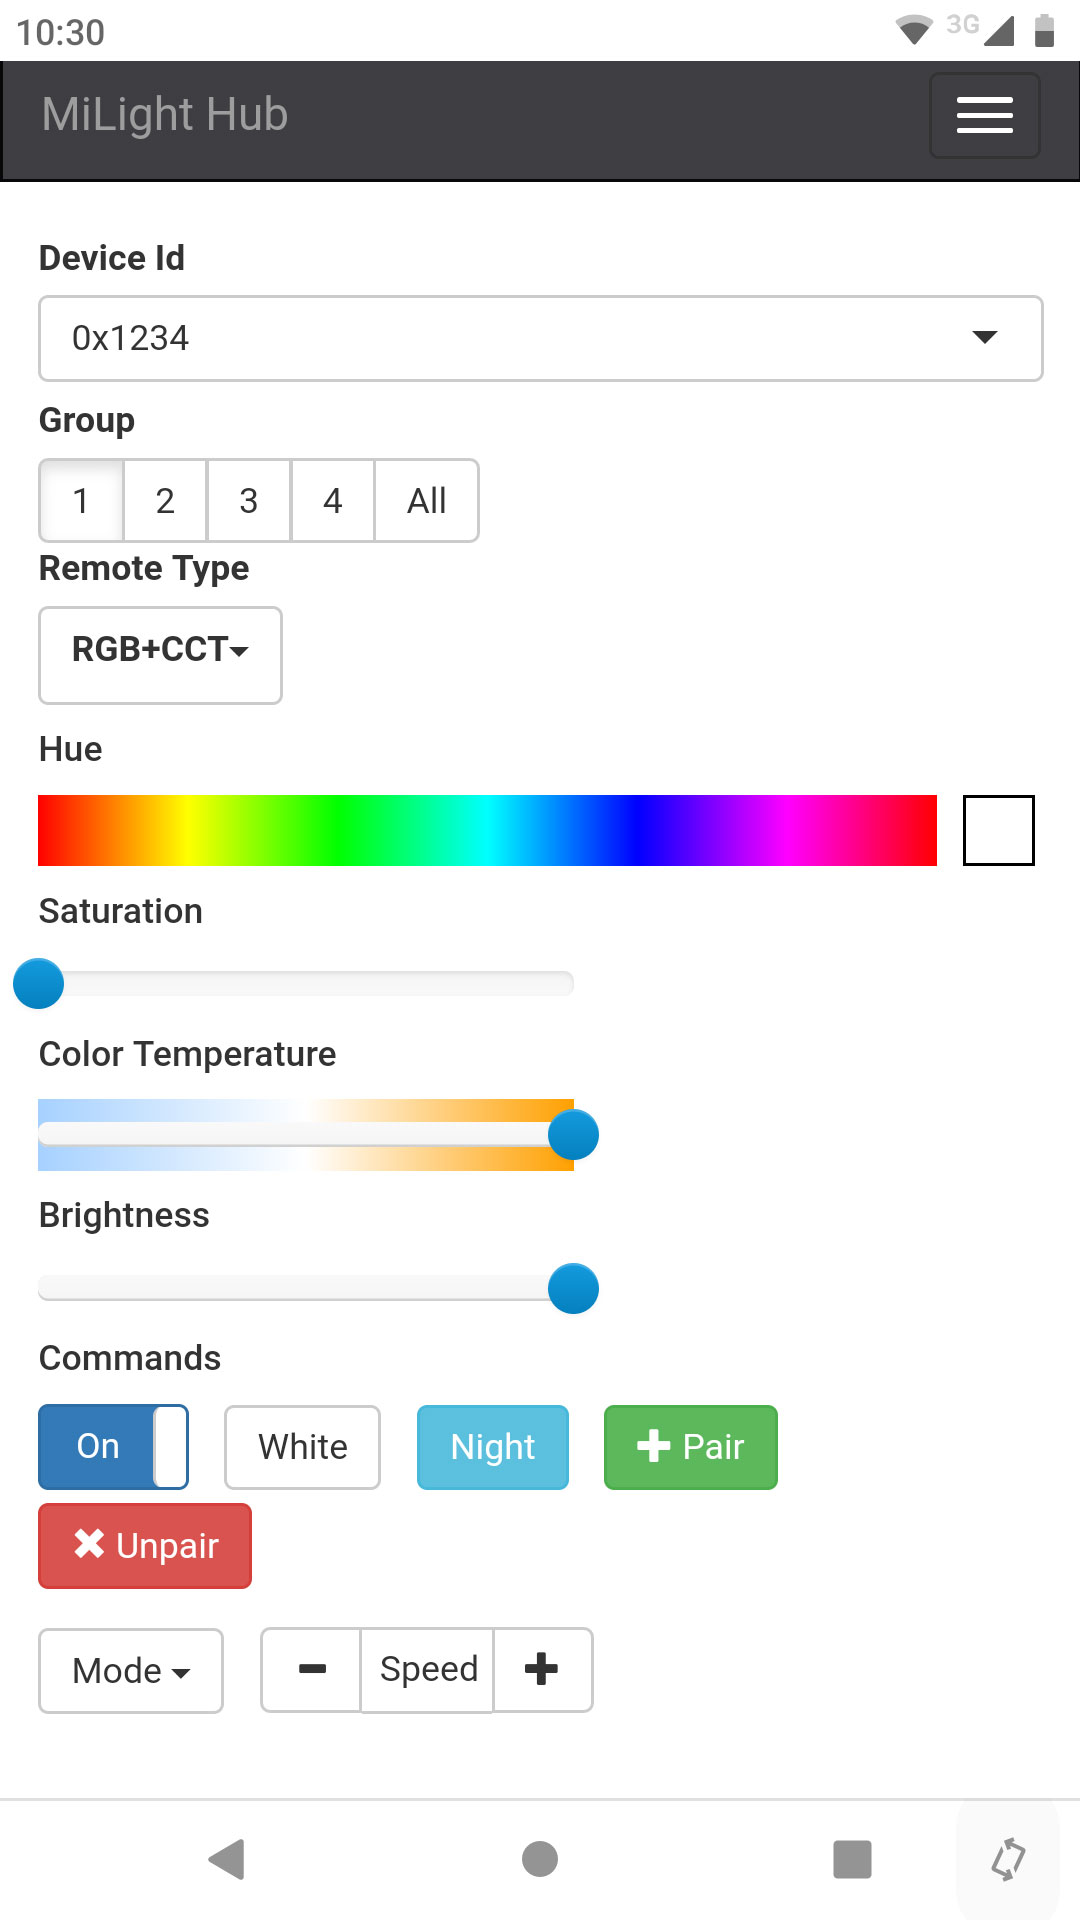Viewport: 1080px width, 1920px height.
Task: Toggle the On power switch
Action: 113,1447
